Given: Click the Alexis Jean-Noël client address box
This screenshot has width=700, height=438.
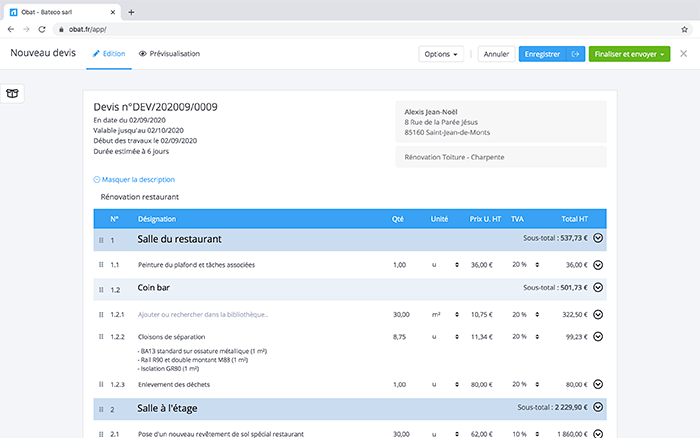Looking at the screenshot, I should (501, 122).
